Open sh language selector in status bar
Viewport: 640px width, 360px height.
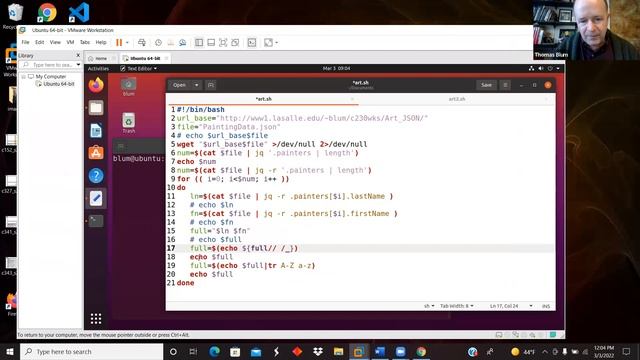(x=429, y=306)
